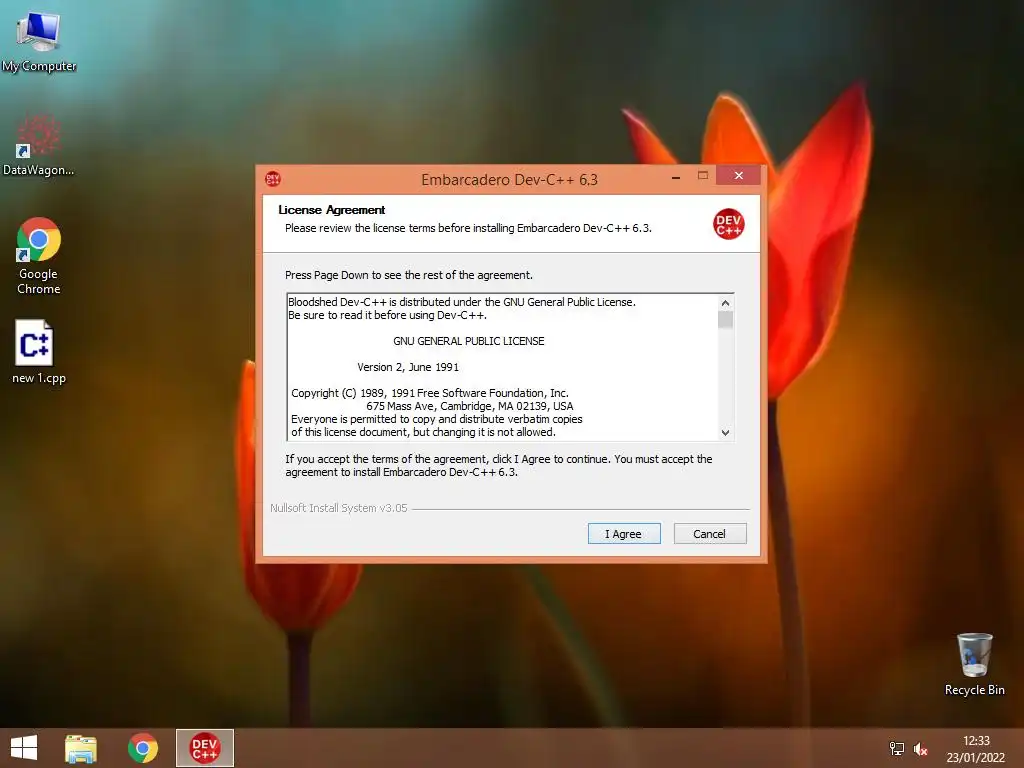Open the Windows Start button
This screenshot has width=1024, height=768.
(24, 748)
